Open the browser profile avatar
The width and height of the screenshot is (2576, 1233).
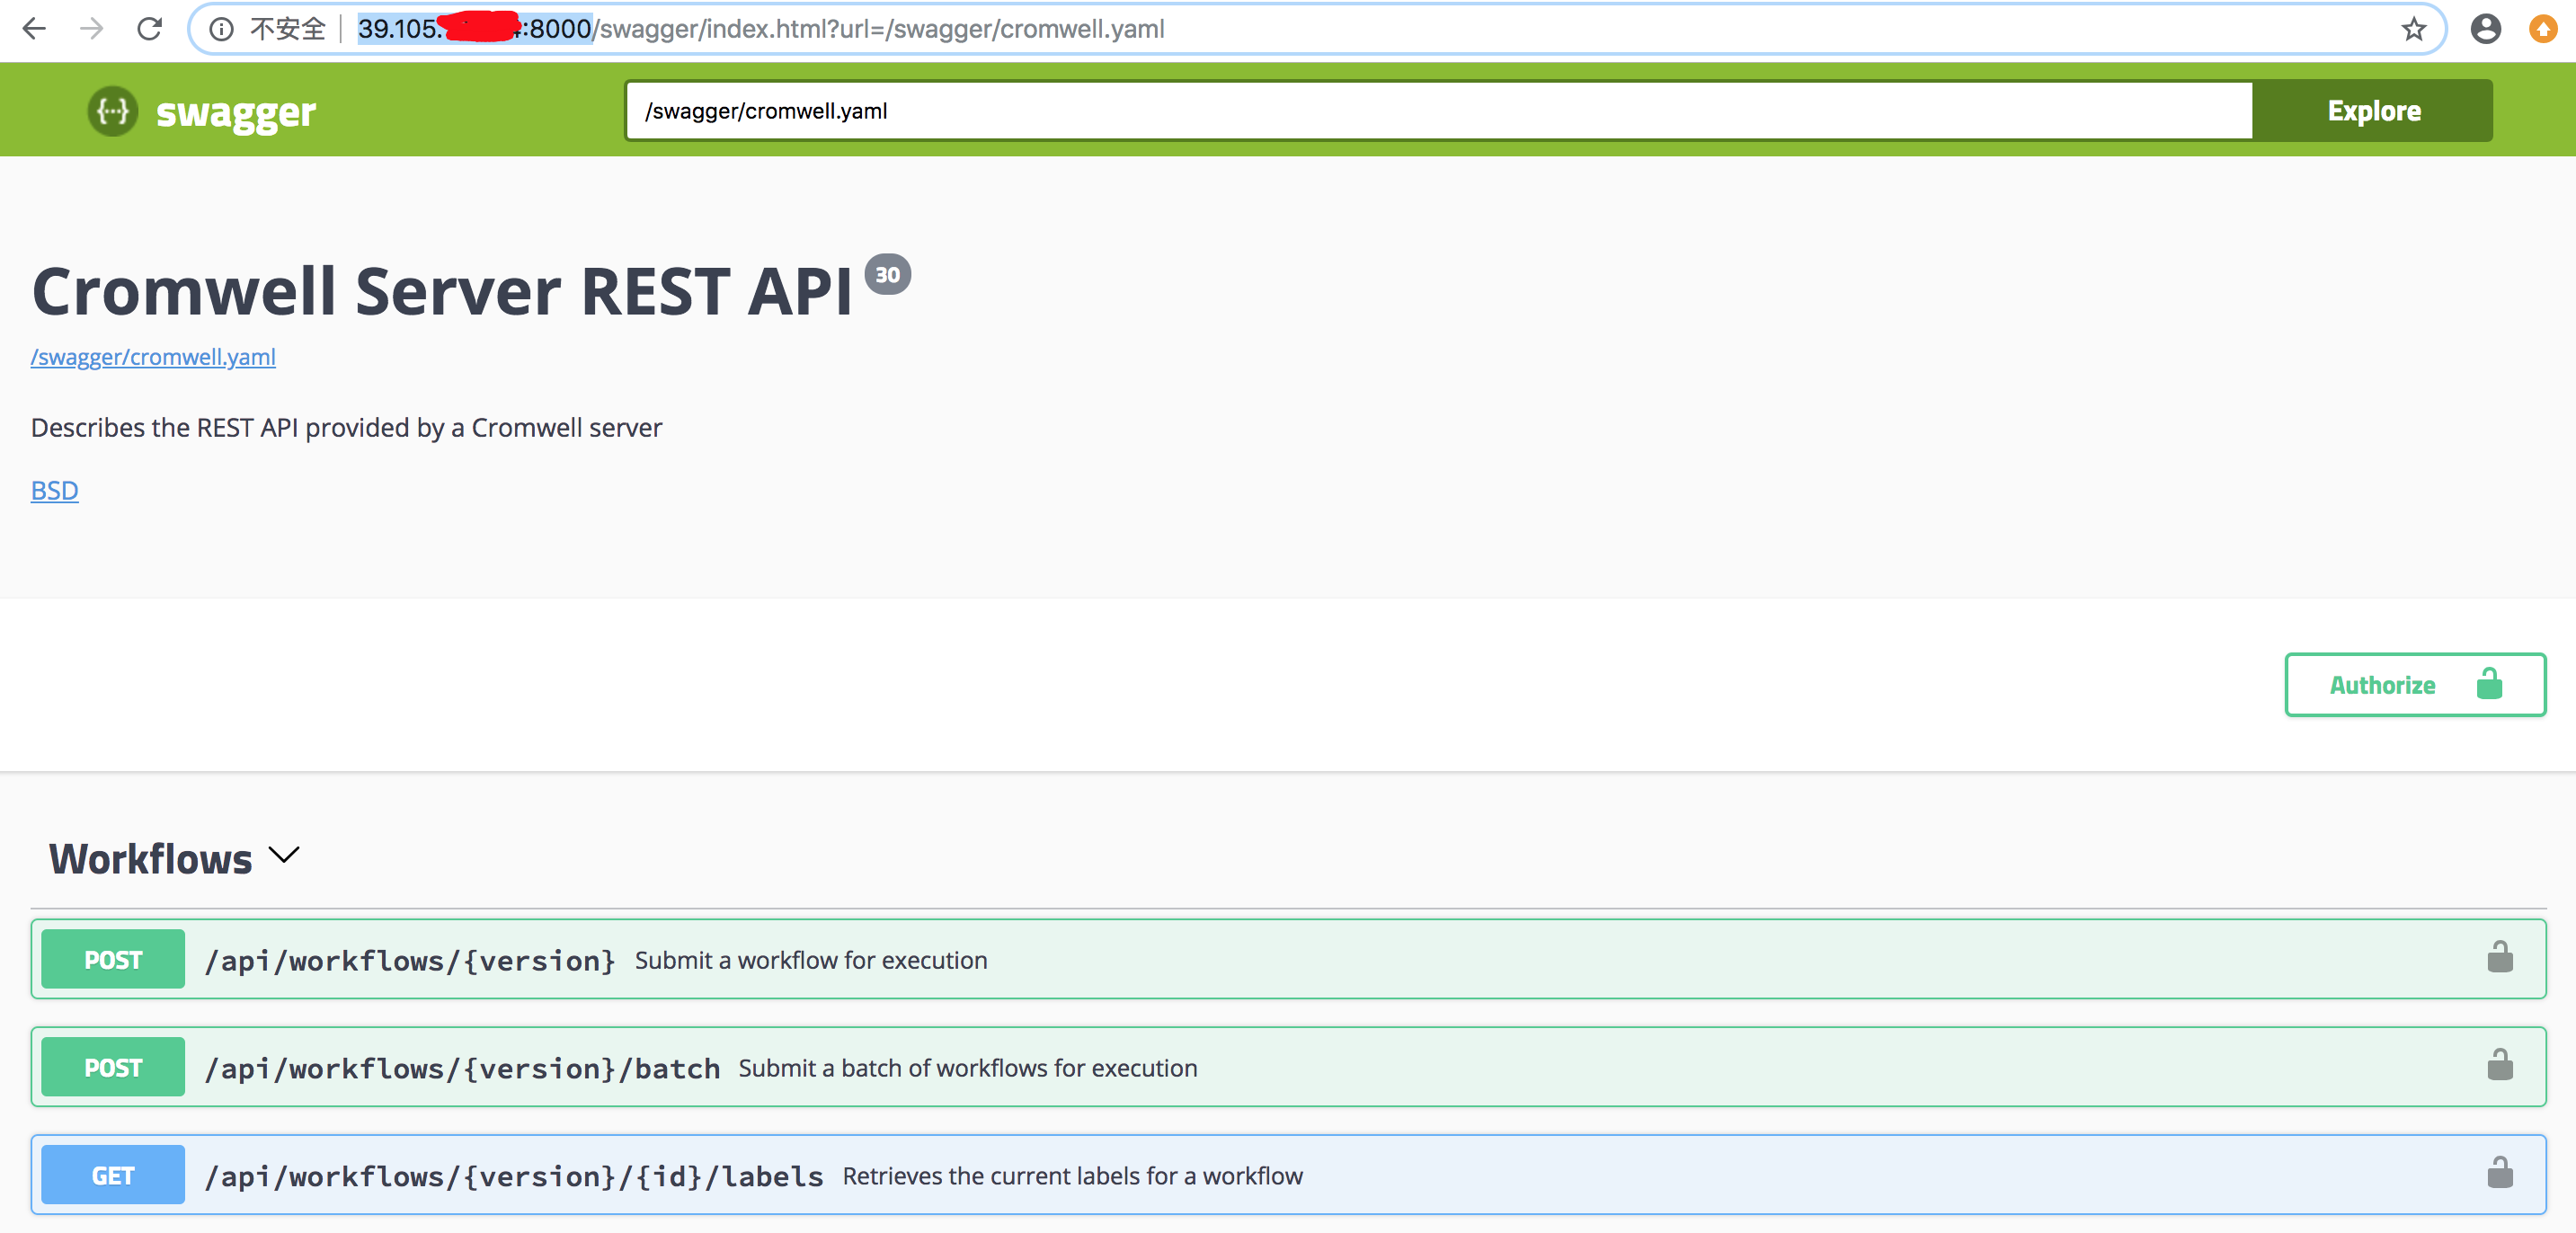[2485, 29]
